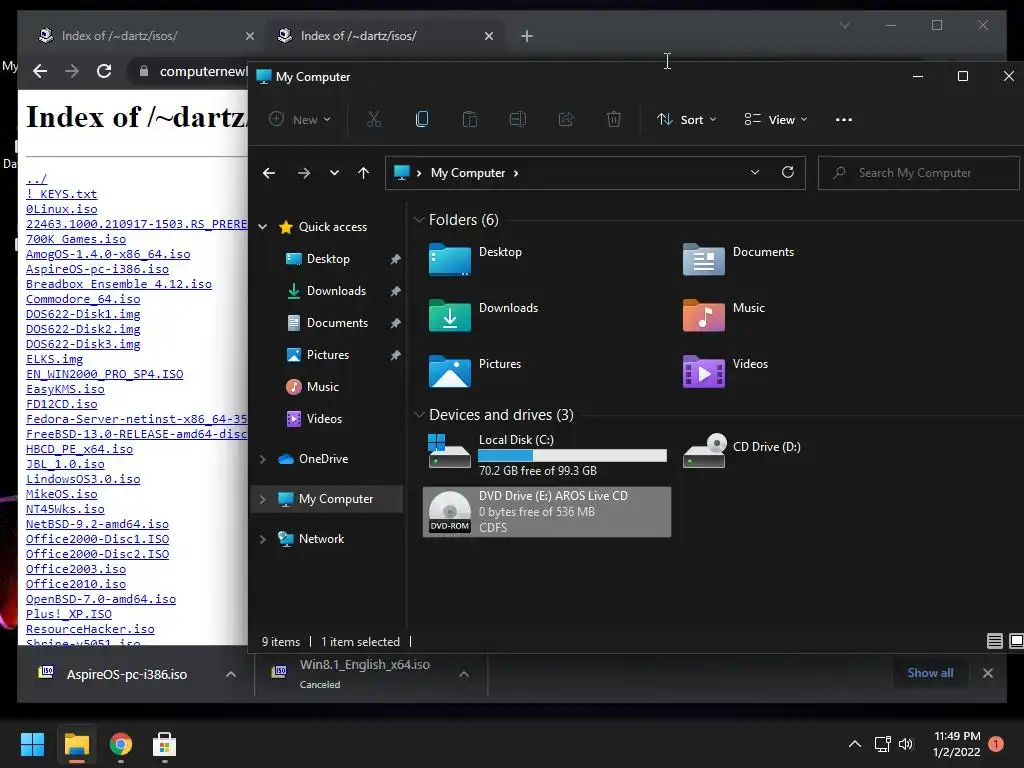Image resolution: width=1024 pixels, height=768 pixels.
Task: Expand the My Computer tree node
Action: [263, 499]
